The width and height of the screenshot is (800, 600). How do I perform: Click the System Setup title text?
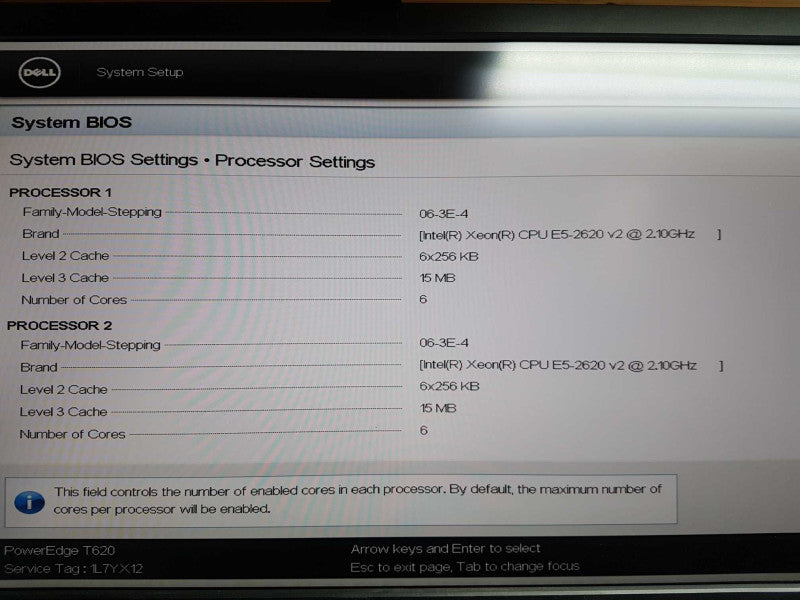140,72
